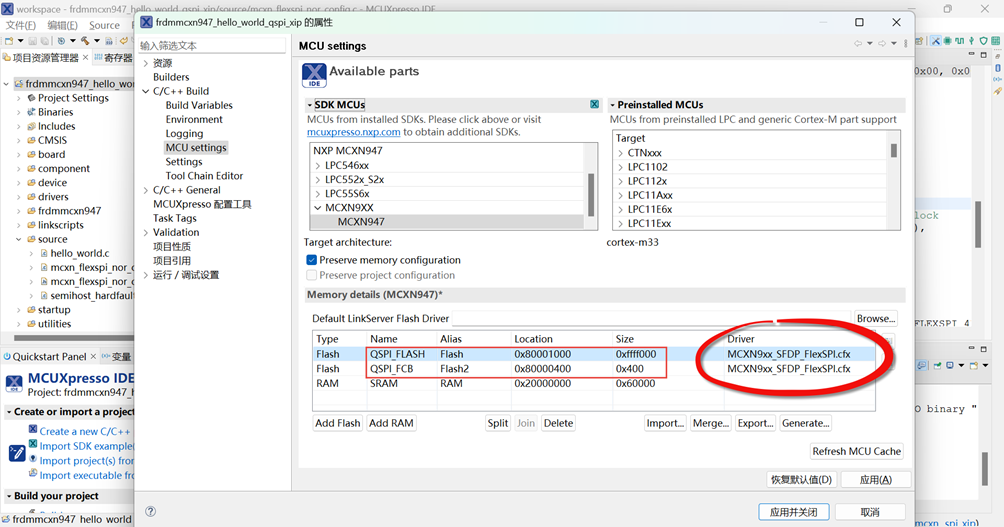Click the Default LinkServer Flash Driver field
The height and width of the screenshot is (527, 1004).
(652, 318)
